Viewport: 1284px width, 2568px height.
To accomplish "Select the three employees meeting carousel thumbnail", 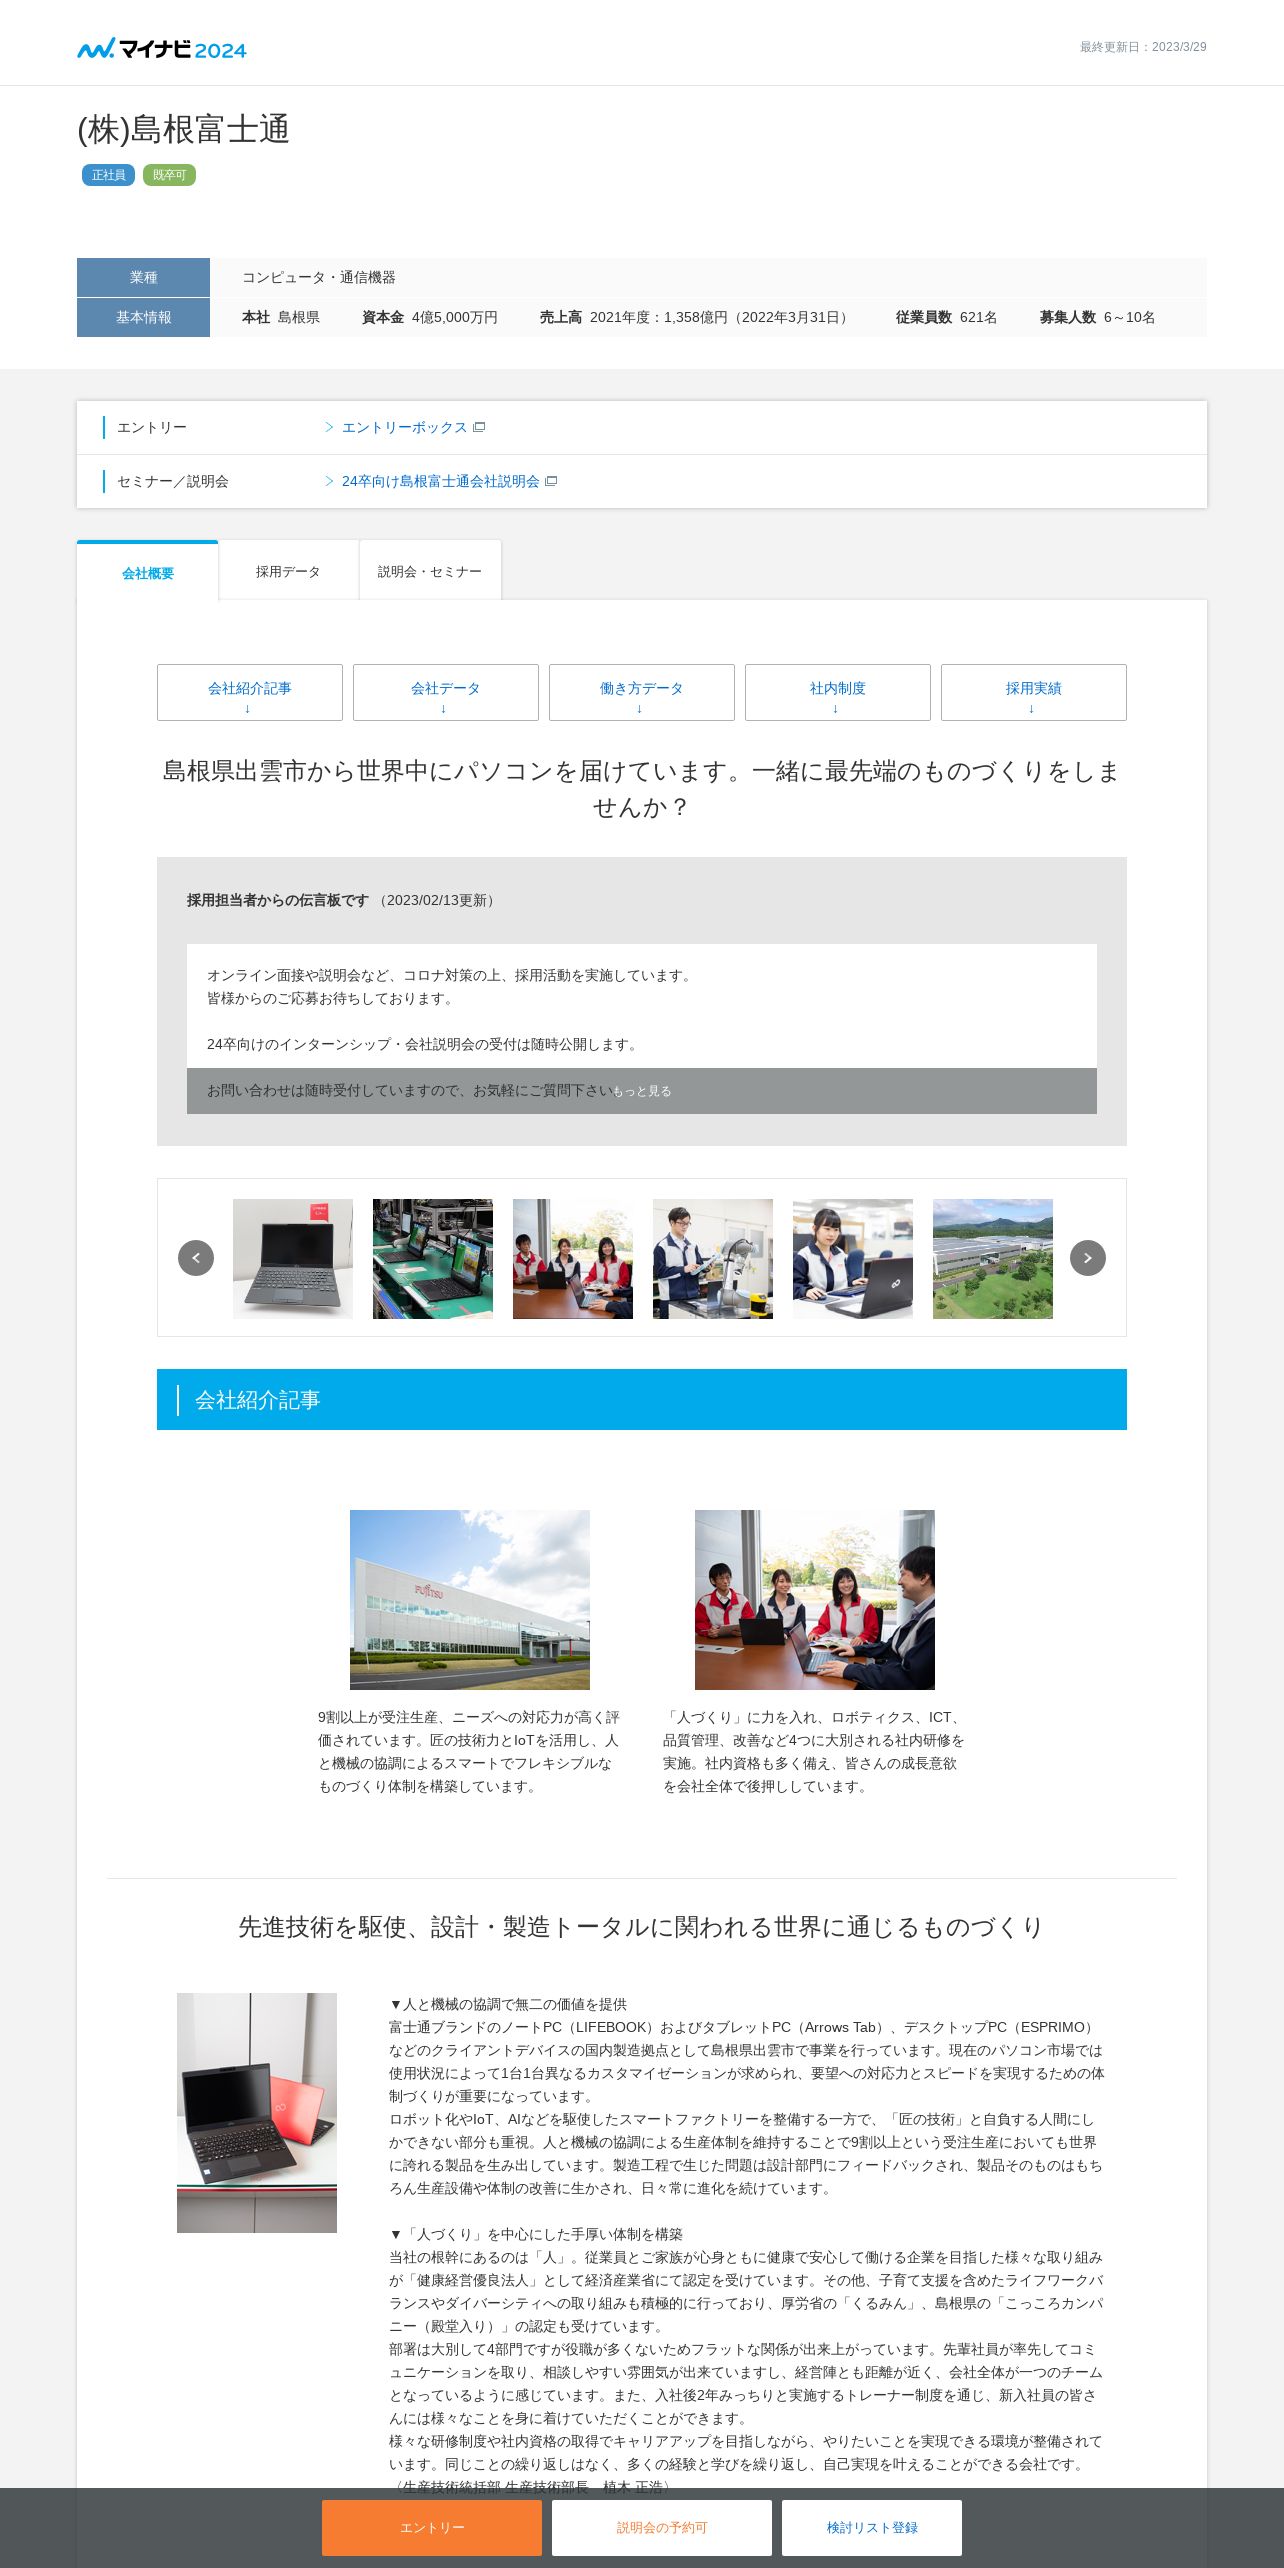I will coord(573,1258).
